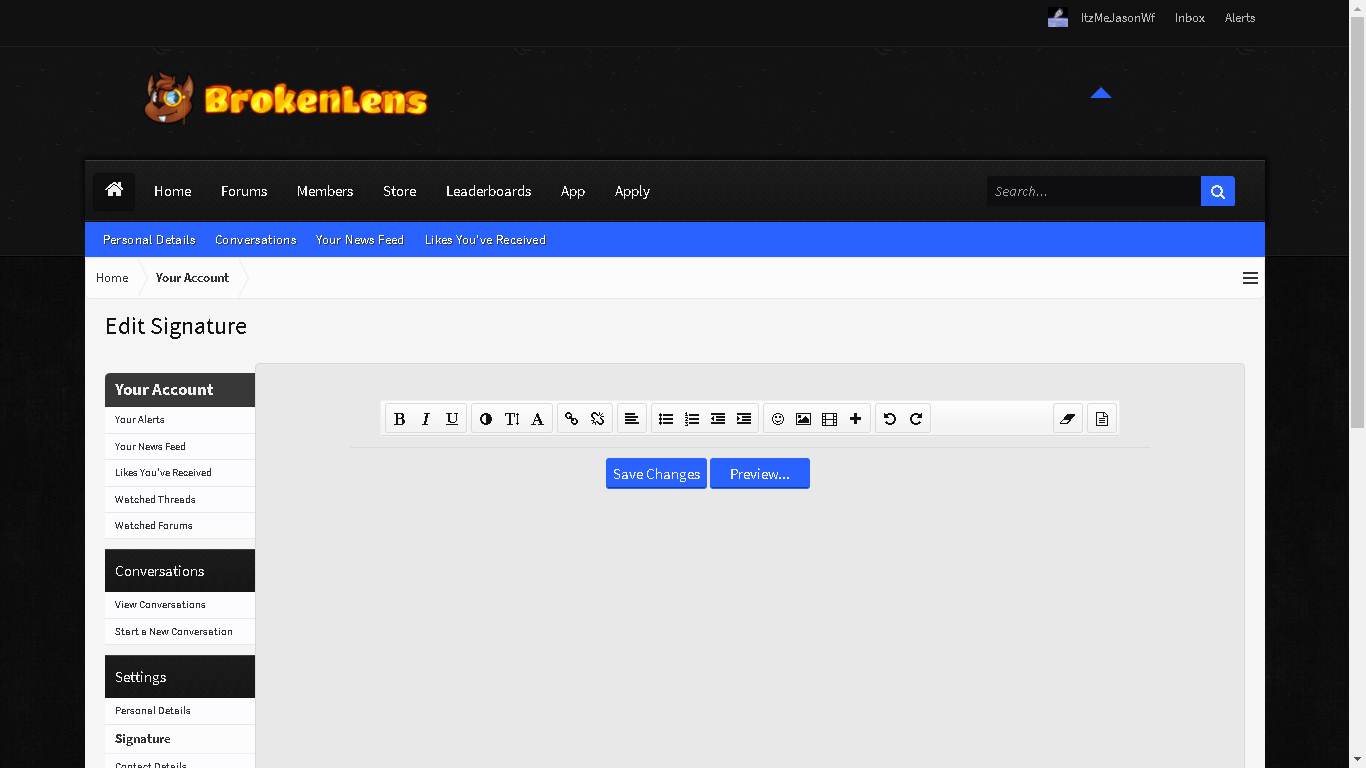Open the font size dropdown

[512, 419]
